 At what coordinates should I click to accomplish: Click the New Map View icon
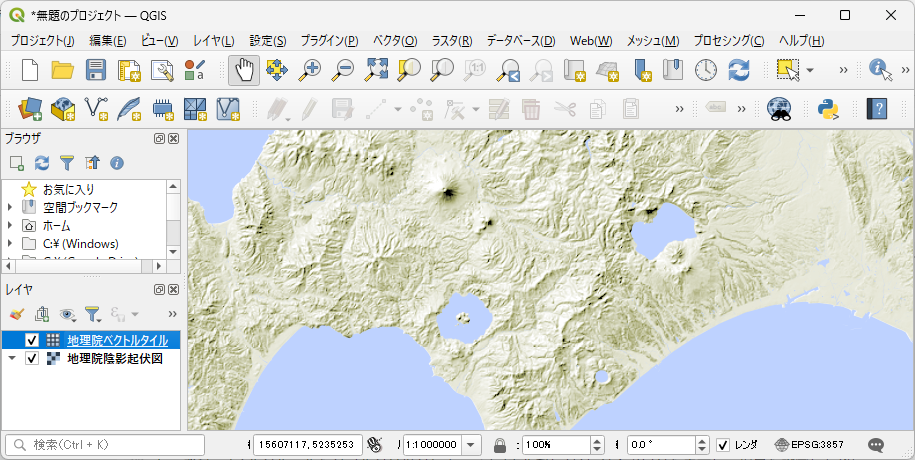click(x=575, y=70)
